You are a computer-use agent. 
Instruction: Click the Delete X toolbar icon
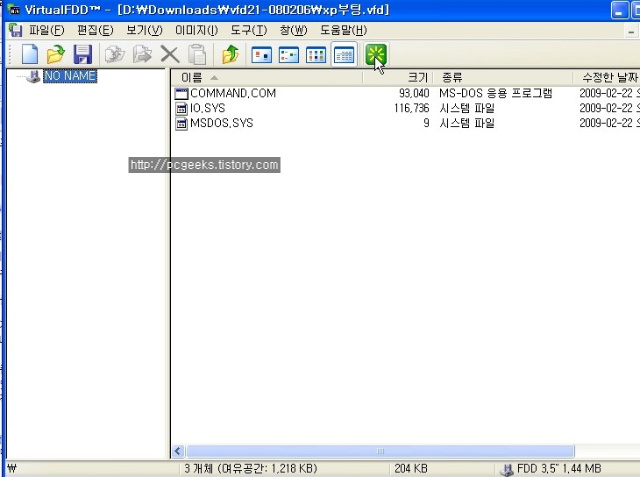(x=169, y=54)
